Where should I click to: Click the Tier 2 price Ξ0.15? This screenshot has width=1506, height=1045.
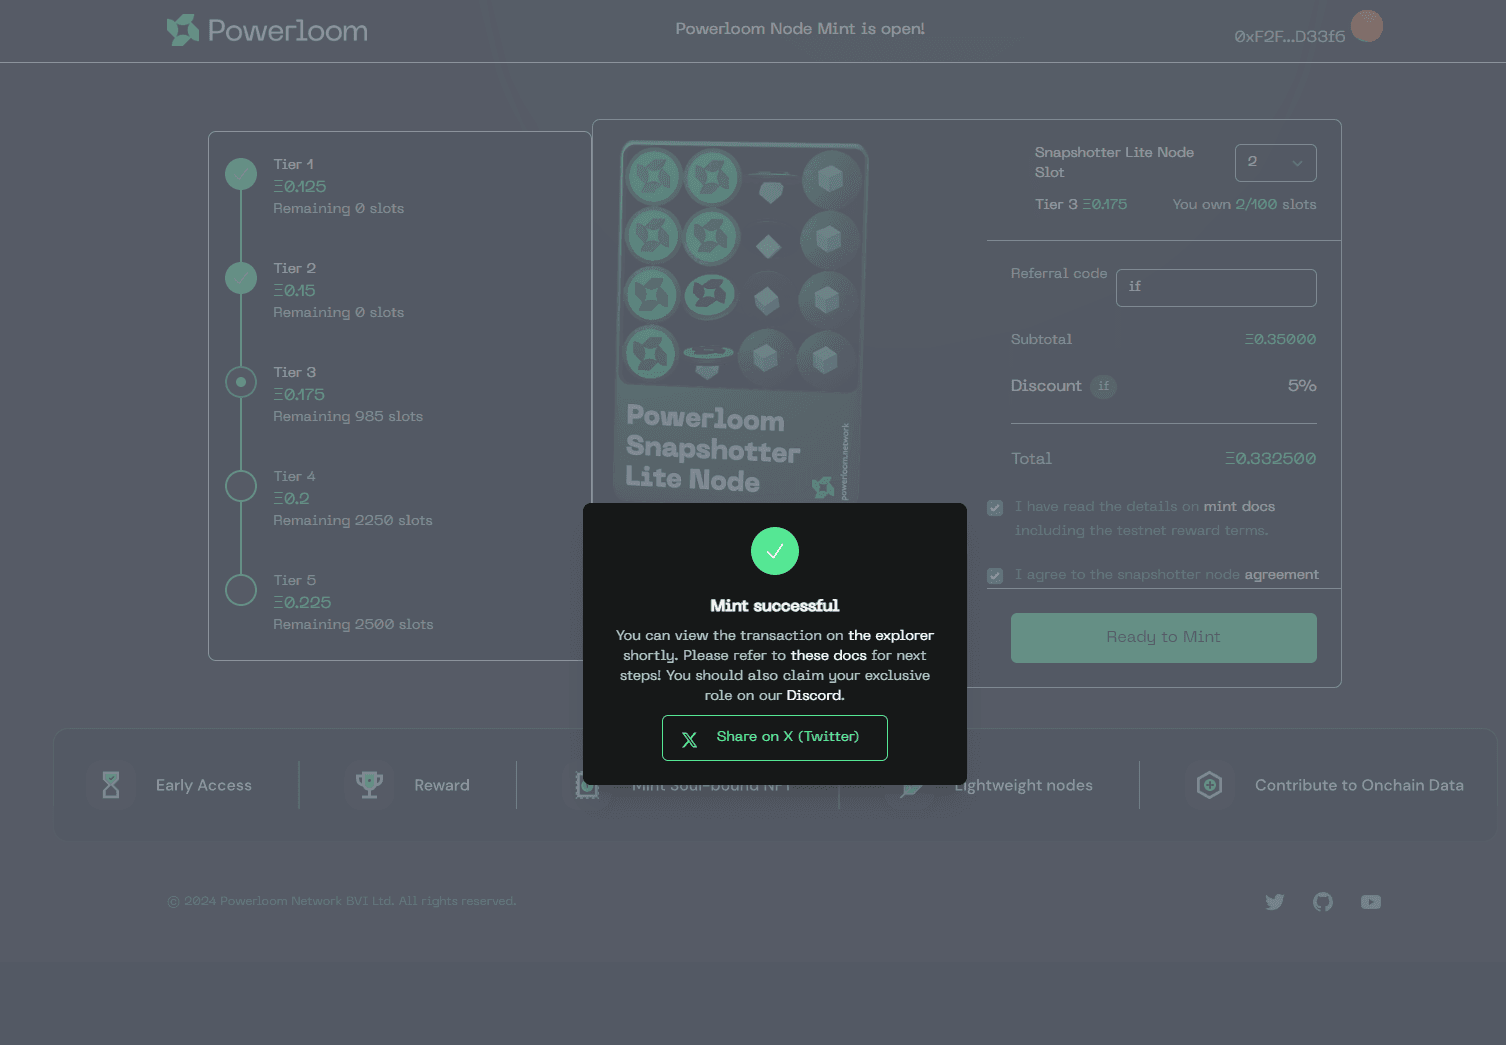[x=294, y=291]
